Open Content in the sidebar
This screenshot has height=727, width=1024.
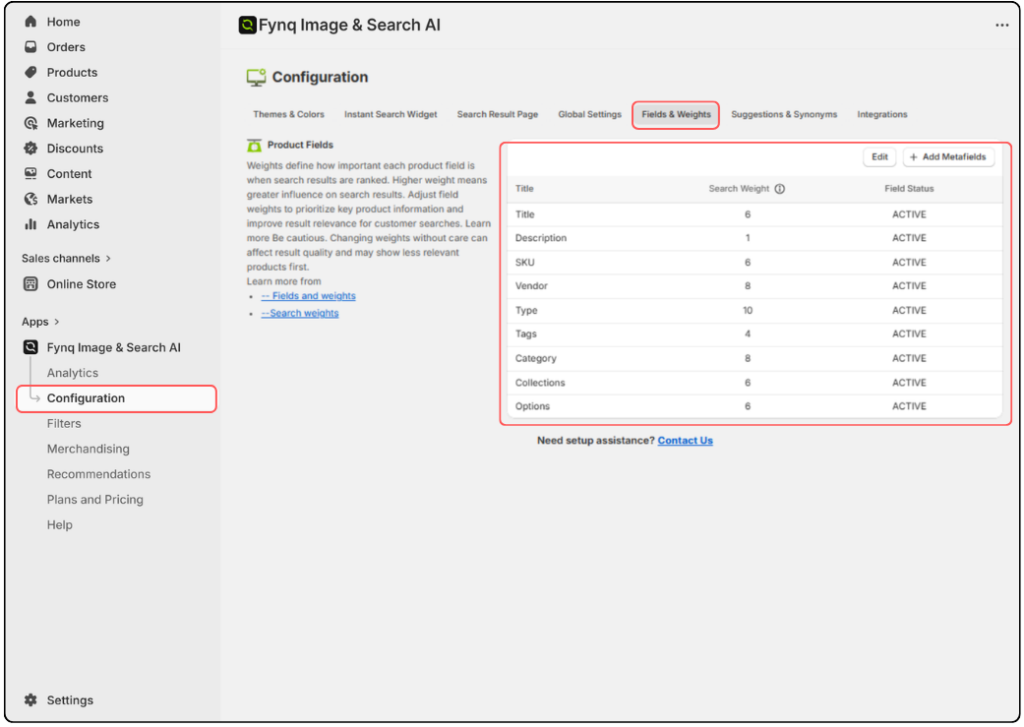click(69, 174)
